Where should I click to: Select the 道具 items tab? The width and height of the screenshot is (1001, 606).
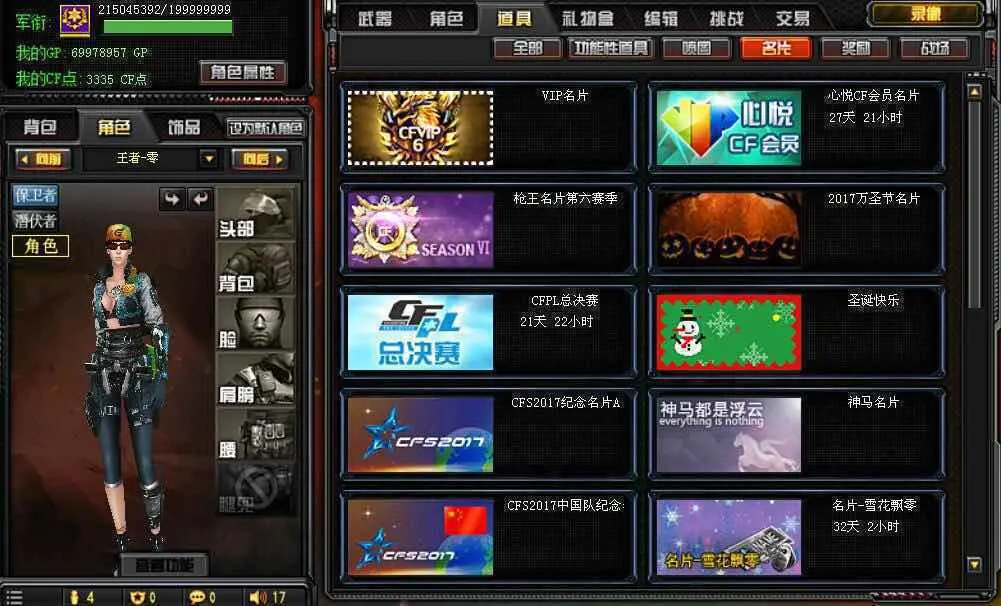point(515,19)
